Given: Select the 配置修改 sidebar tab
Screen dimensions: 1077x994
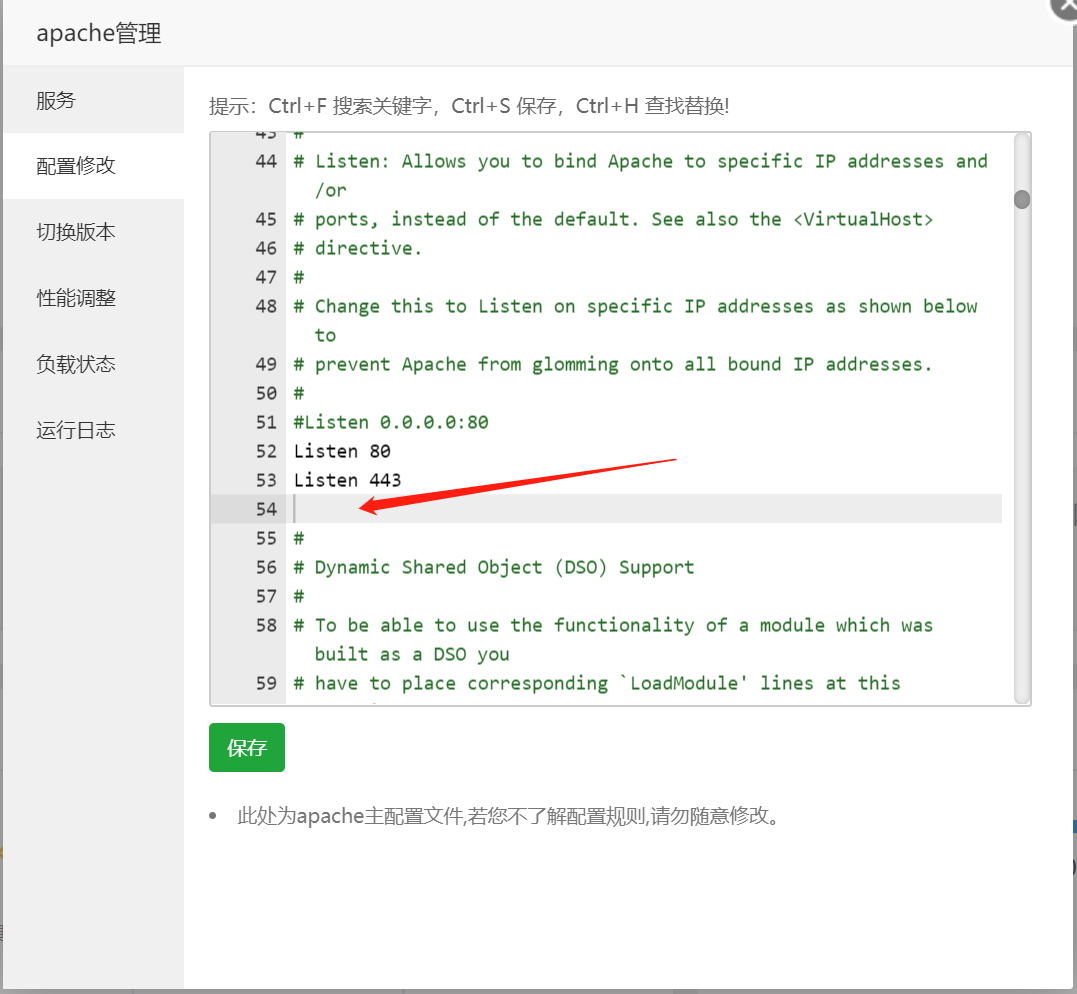Looking at the screenshot, I should click(93, 166).
